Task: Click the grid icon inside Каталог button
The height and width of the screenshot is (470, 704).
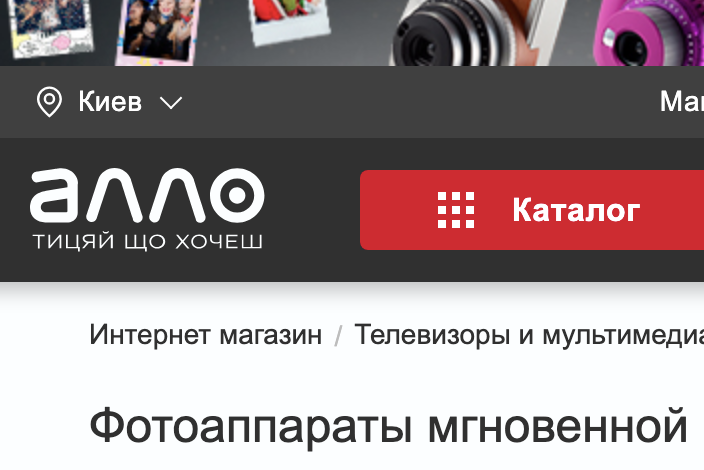Action: tap(456, 210)
